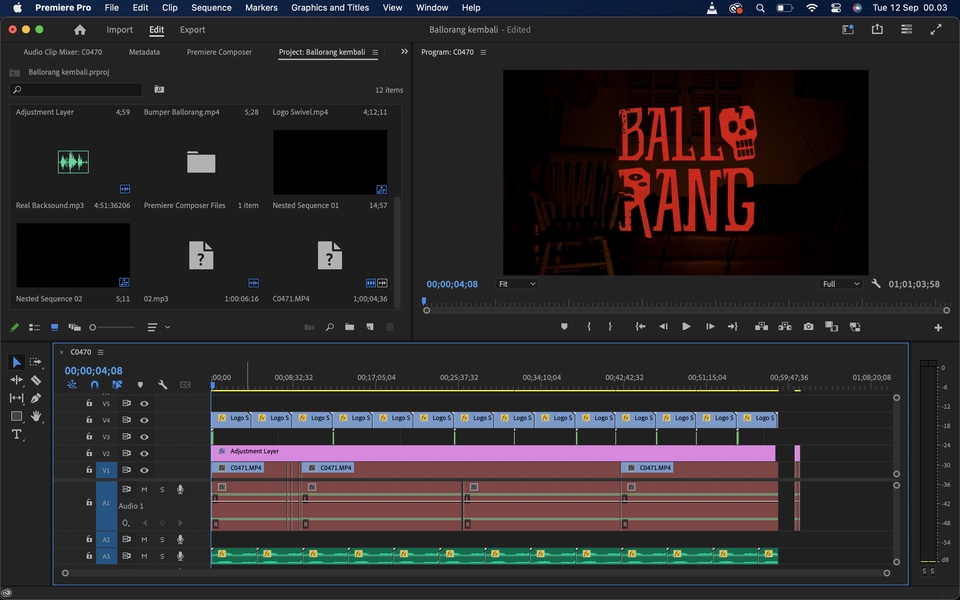Viewport: 960px width, 600px height.
Task: Select the Type tool
Action: 17,435
